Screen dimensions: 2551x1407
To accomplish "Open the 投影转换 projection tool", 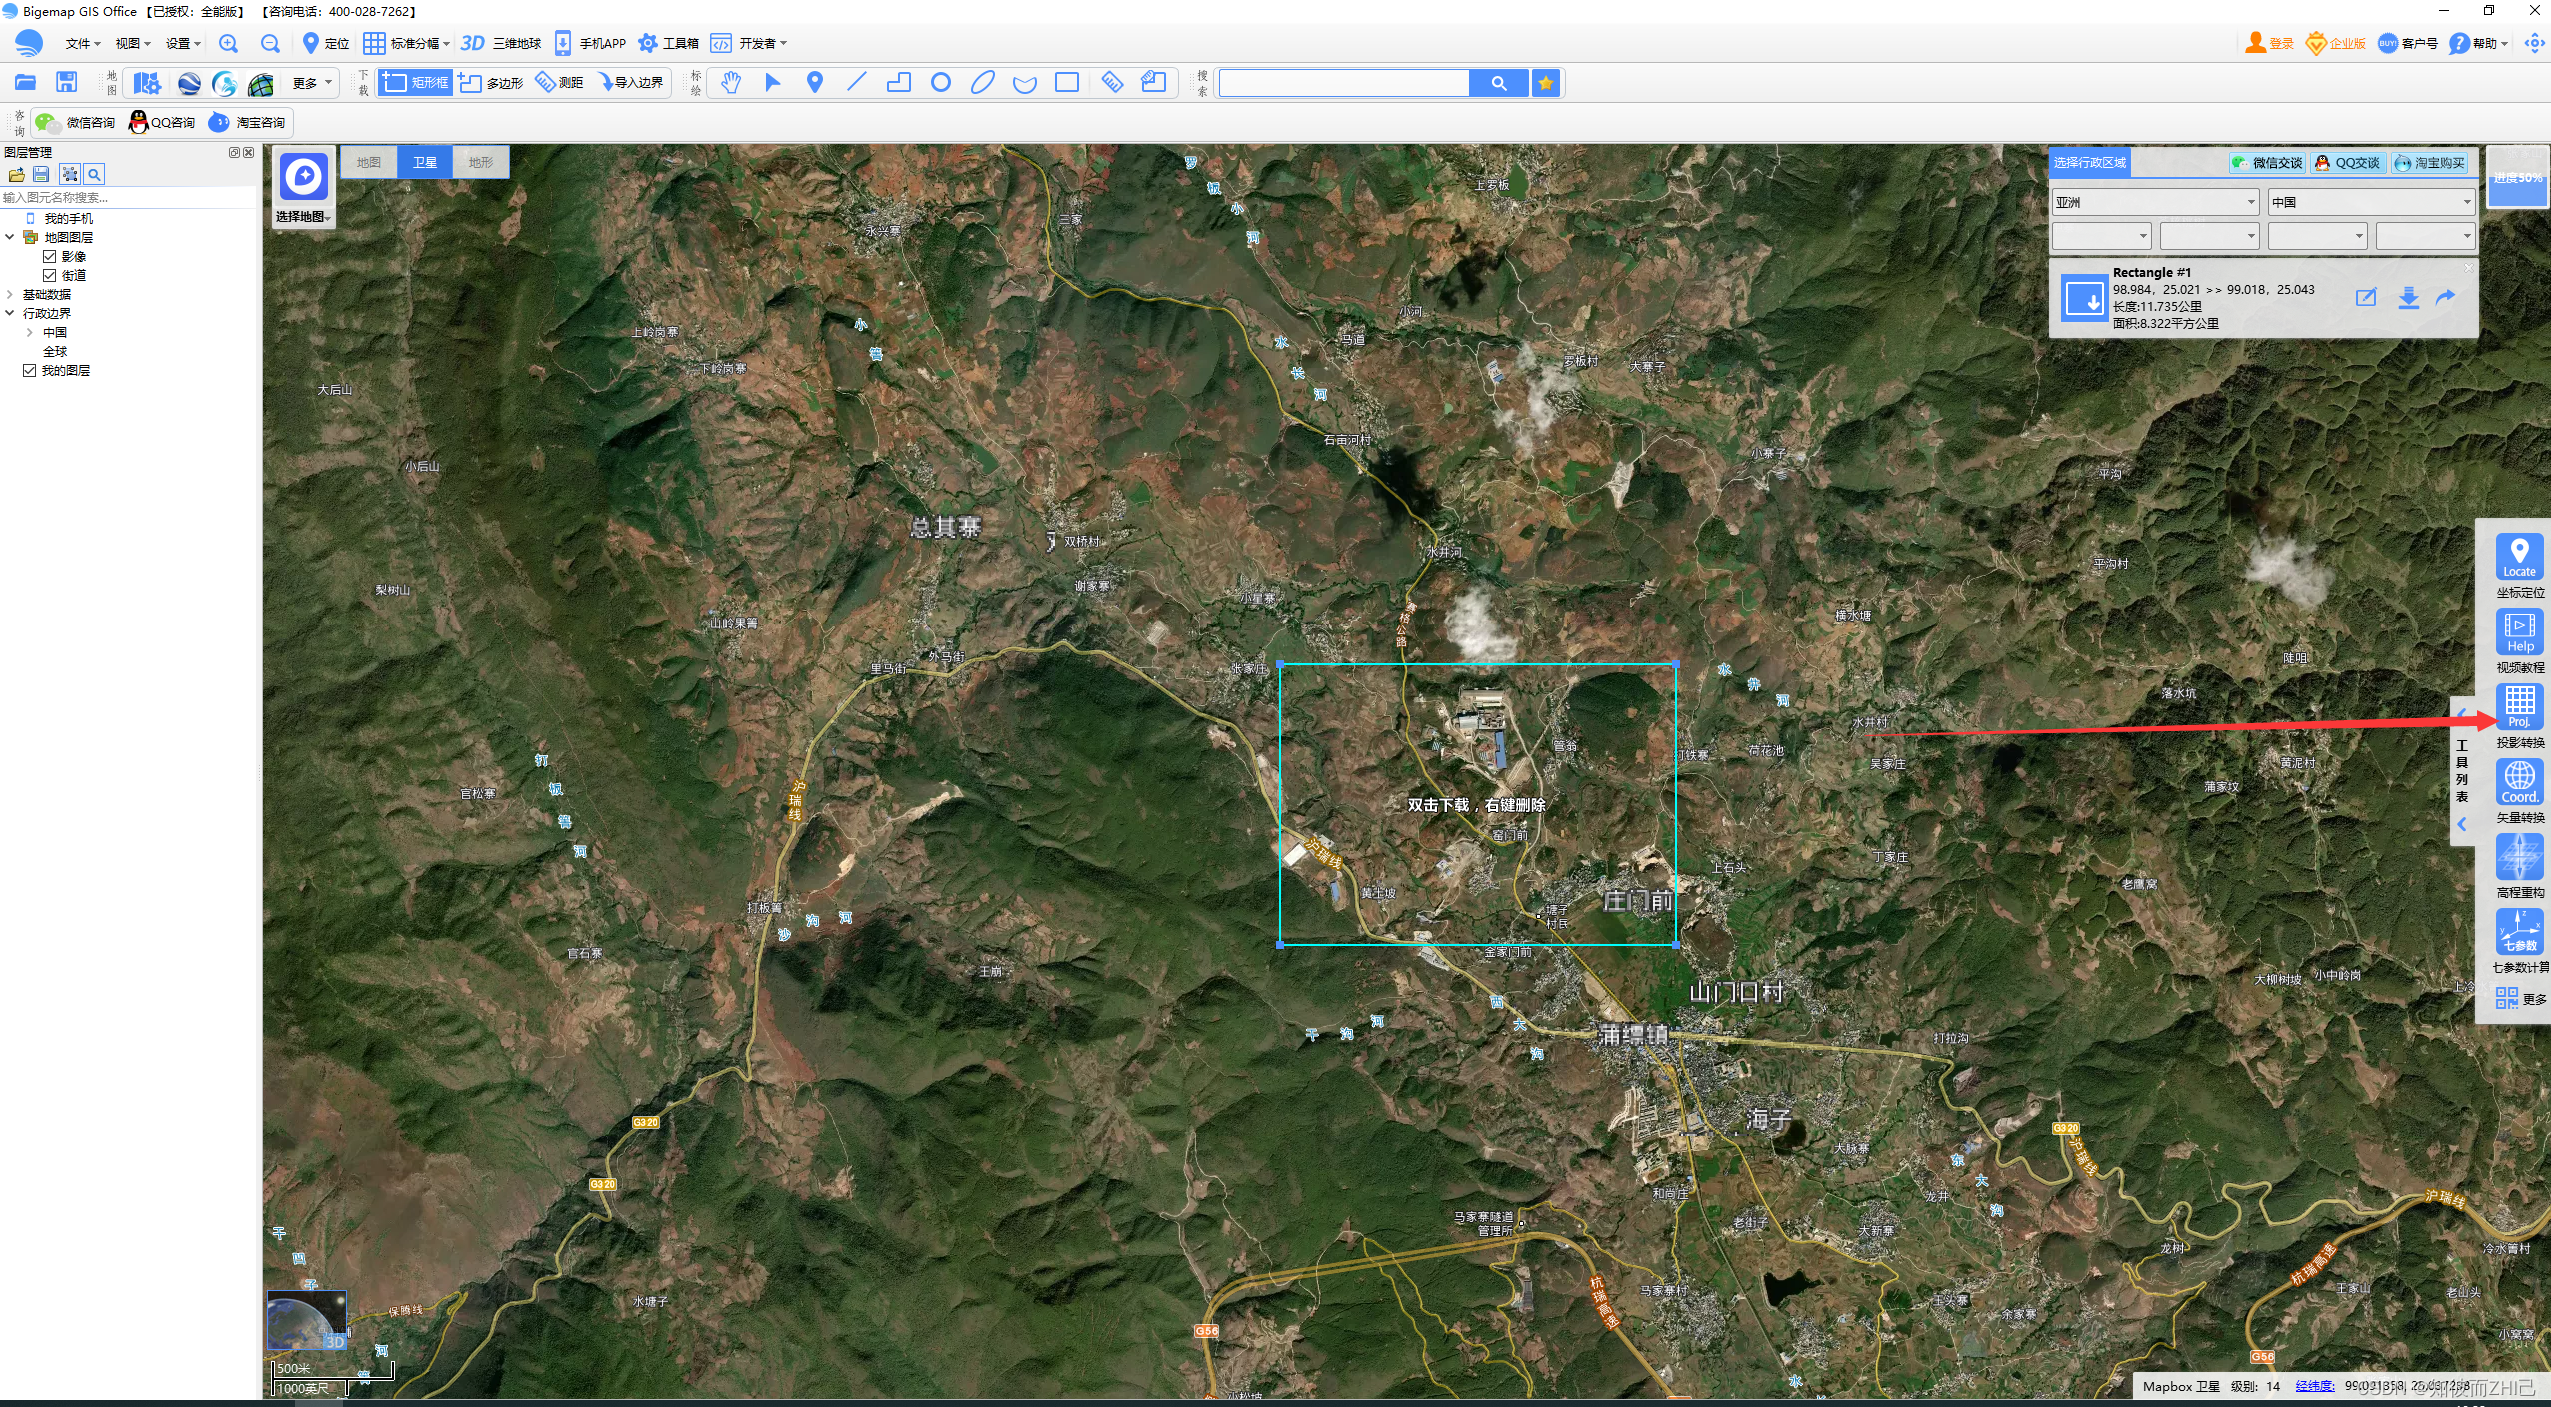I will (x=2519, y=707).
